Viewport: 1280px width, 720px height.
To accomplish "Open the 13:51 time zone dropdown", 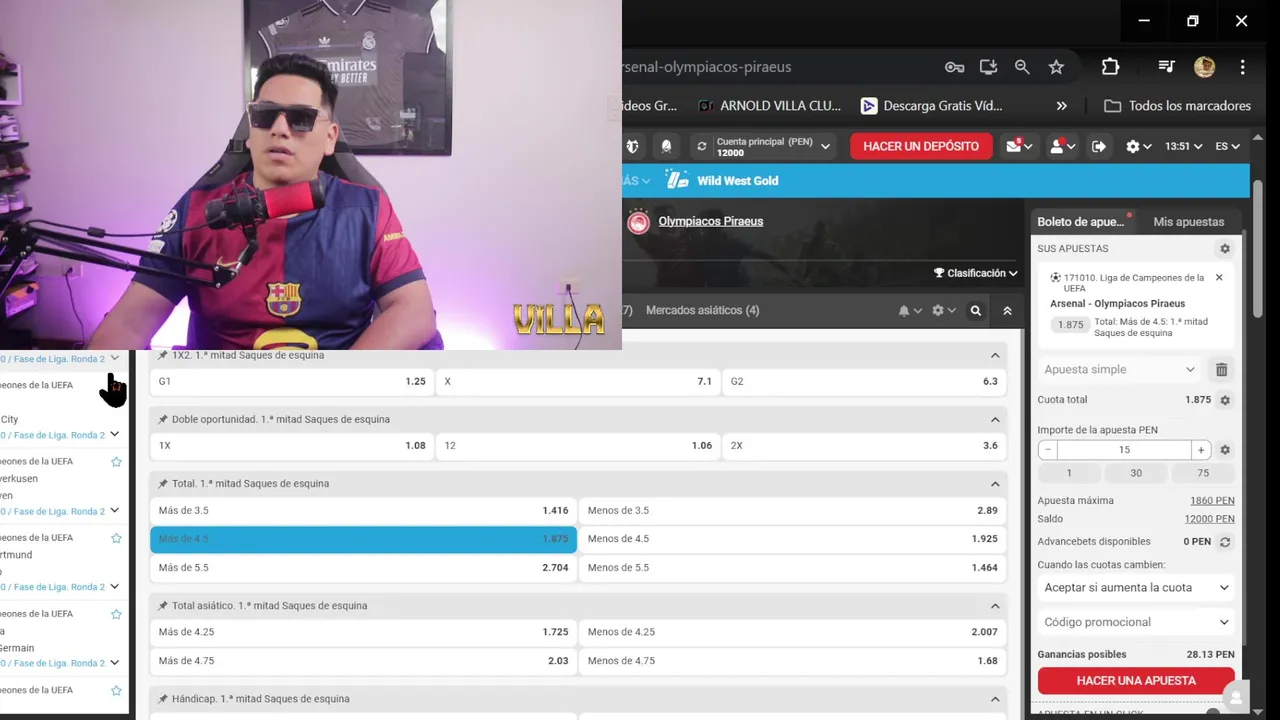I will coord(1183,146).
